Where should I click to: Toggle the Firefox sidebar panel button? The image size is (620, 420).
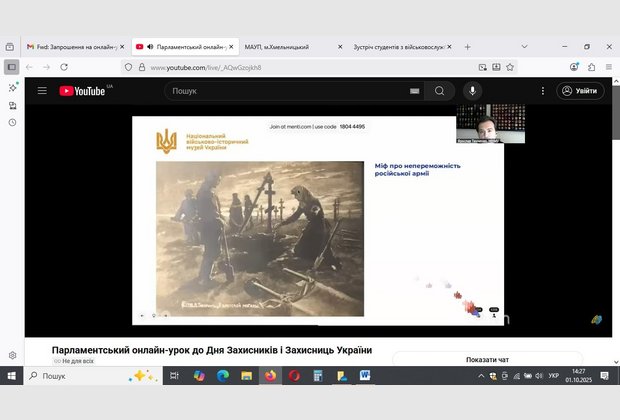click(12, 67)
